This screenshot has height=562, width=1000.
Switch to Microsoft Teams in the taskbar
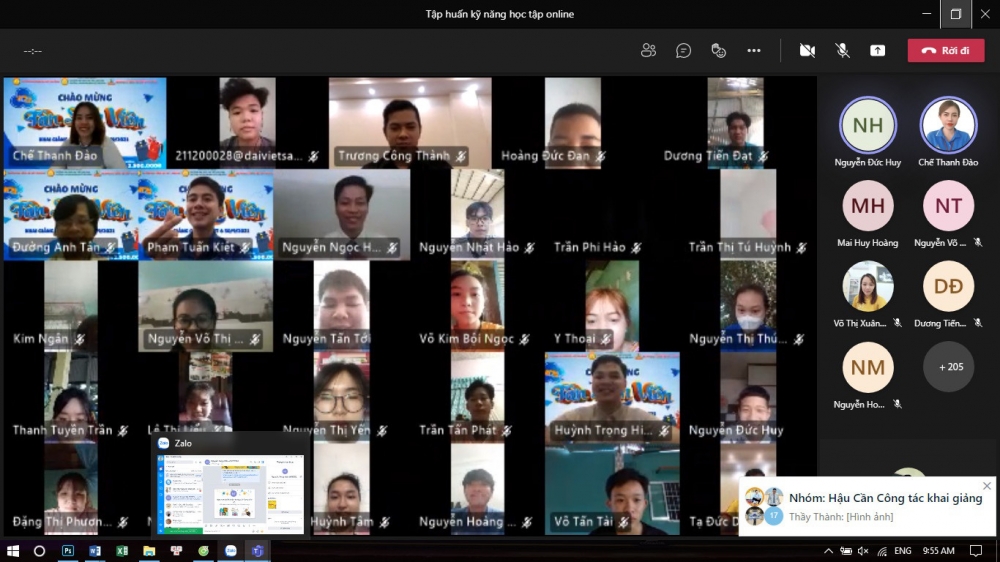(x=257, y=551)
